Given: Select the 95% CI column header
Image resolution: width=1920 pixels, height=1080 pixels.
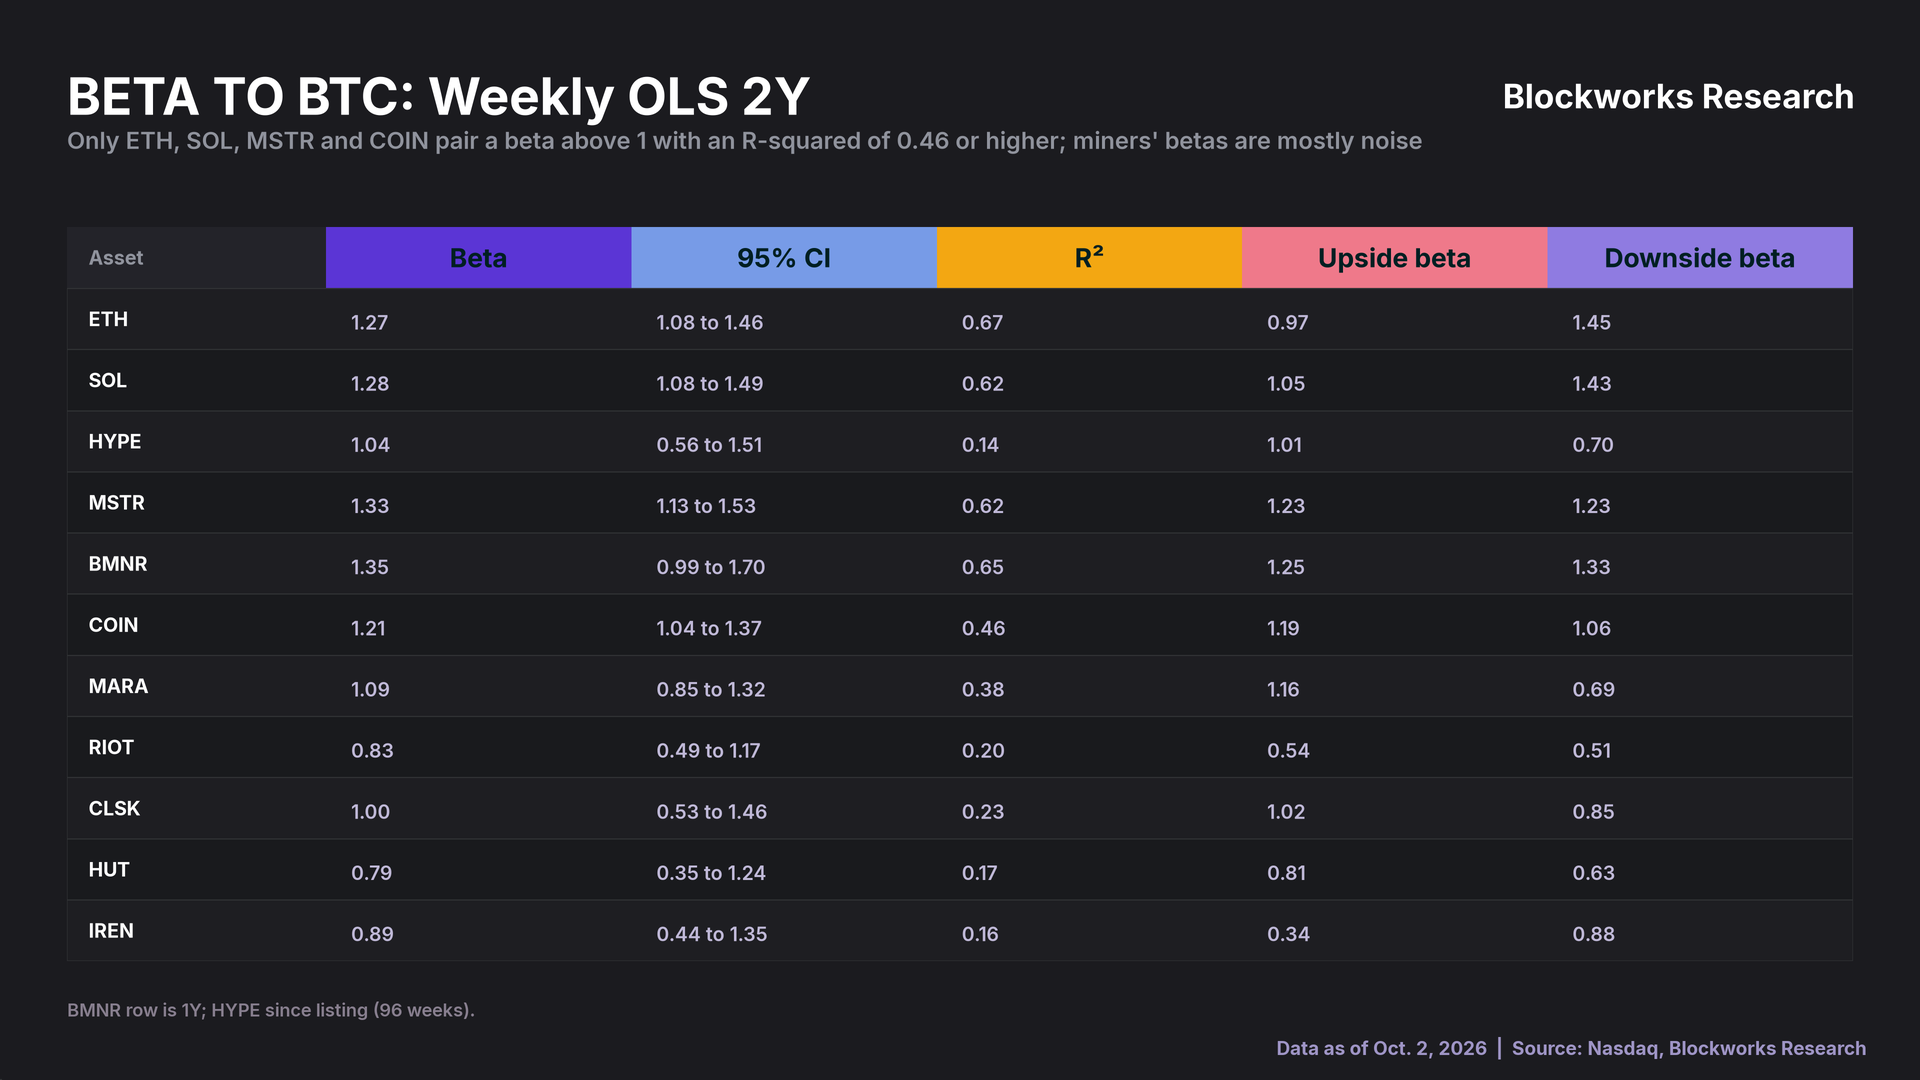Looking at the screenshot, I should point(784,258).
